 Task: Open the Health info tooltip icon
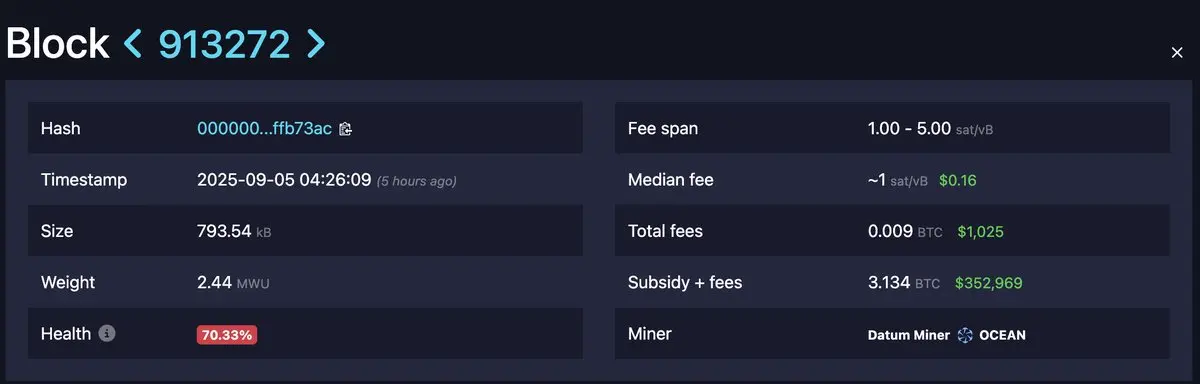107,334
